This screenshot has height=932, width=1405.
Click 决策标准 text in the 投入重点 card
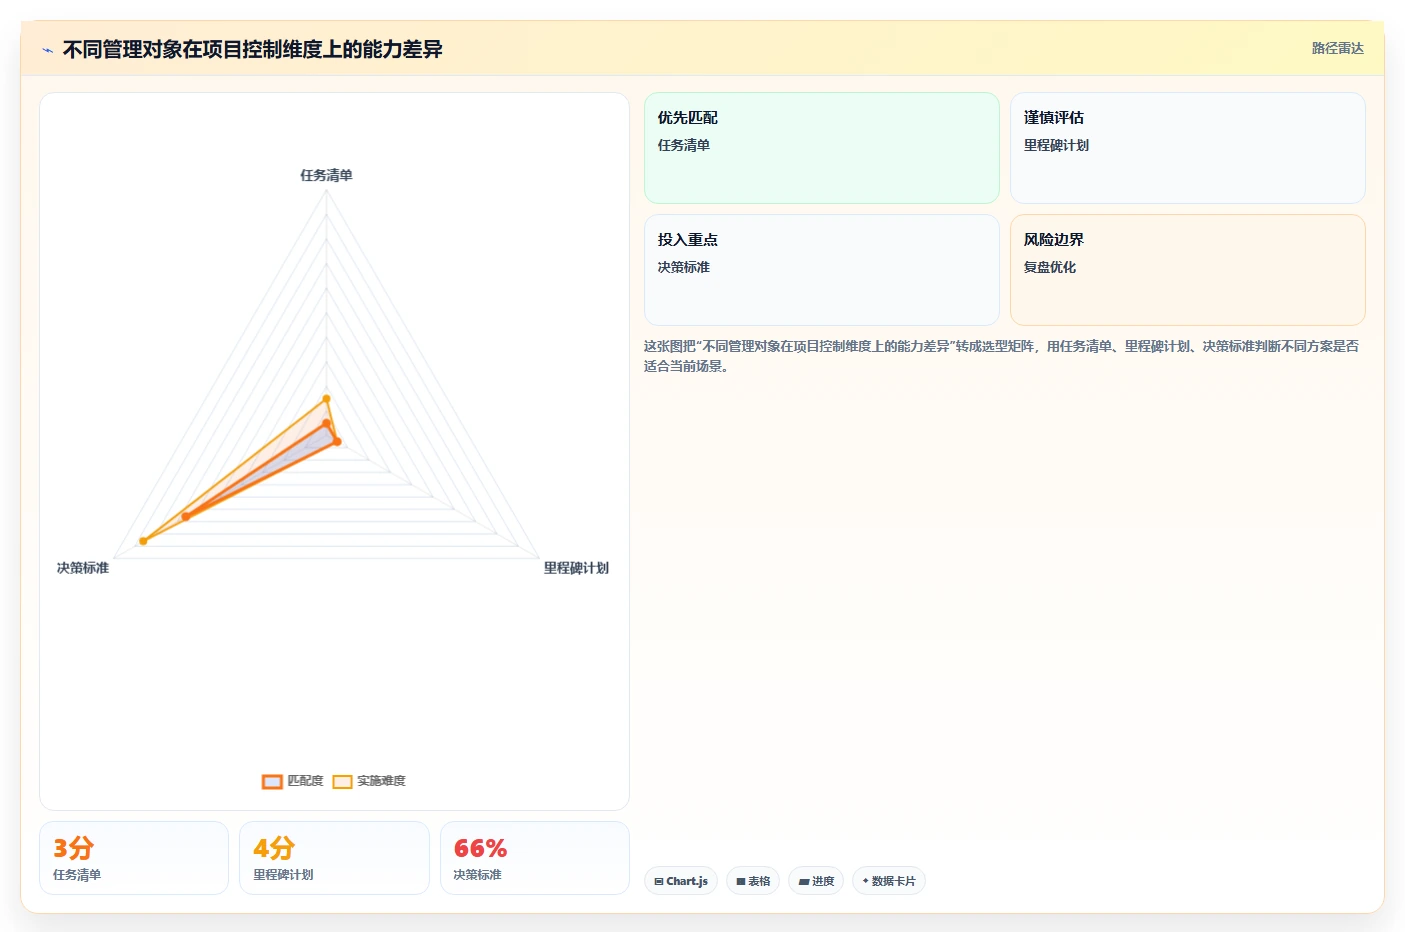coord(684,267)
